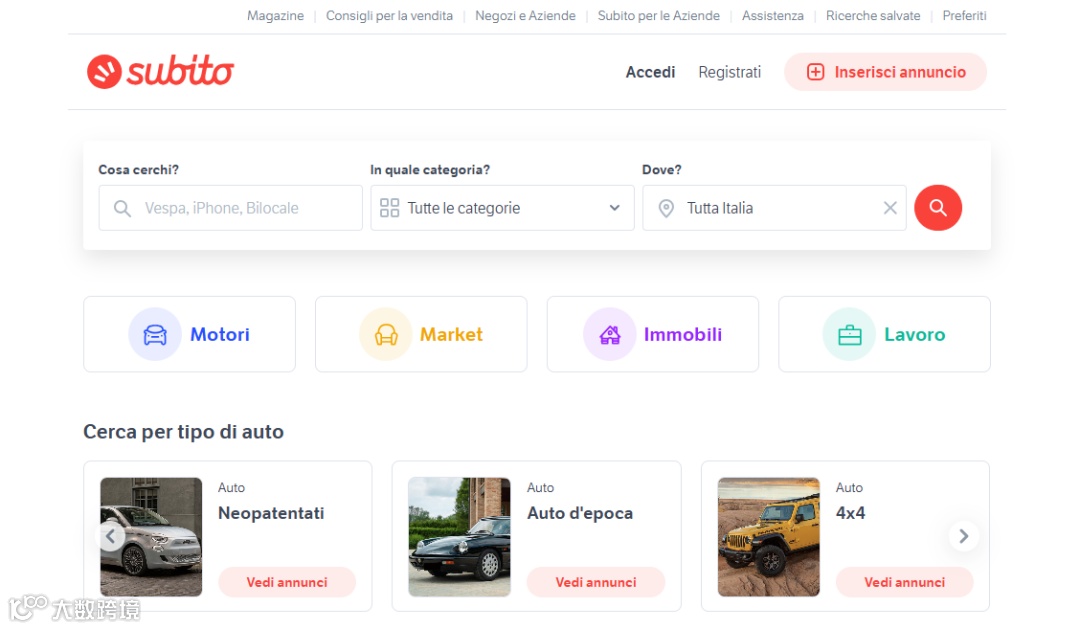The image size is (1080, 629).
Task: Clear the Tutta Italia location with X
Action: (890, 207)
